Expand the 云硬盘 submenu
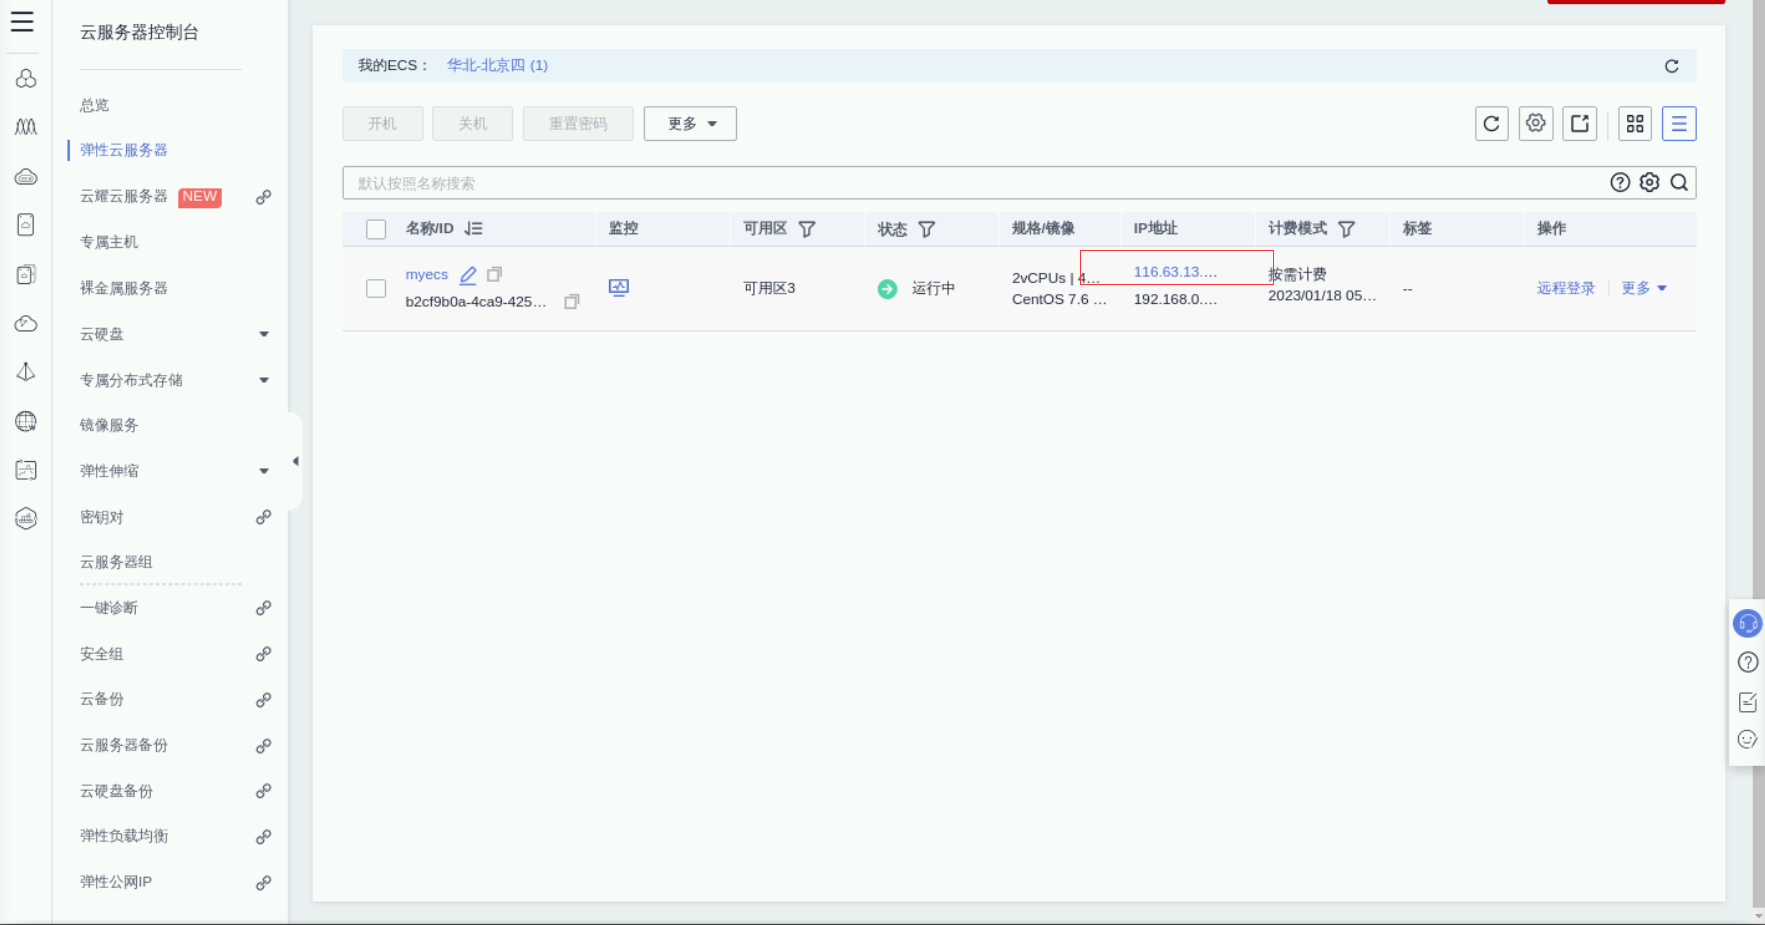Viewport: 1765px width, 925px height. (264, 334)
